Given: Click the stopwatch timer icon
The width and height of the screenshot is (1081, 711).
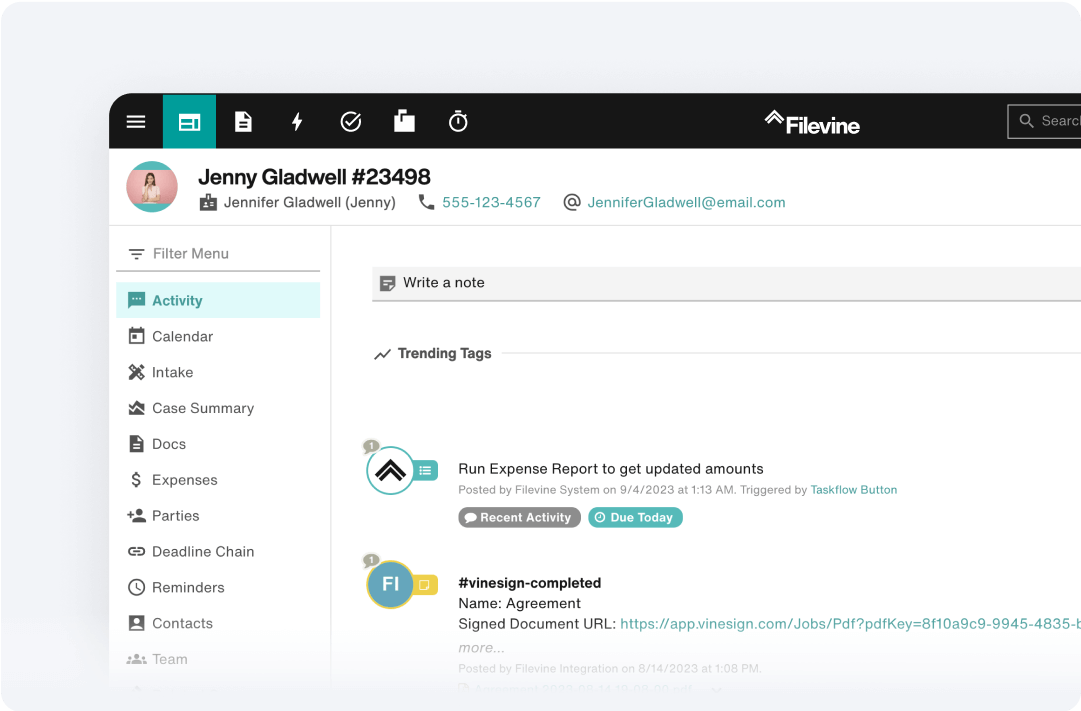Looking at the screenshot, I should click(458, 122).
